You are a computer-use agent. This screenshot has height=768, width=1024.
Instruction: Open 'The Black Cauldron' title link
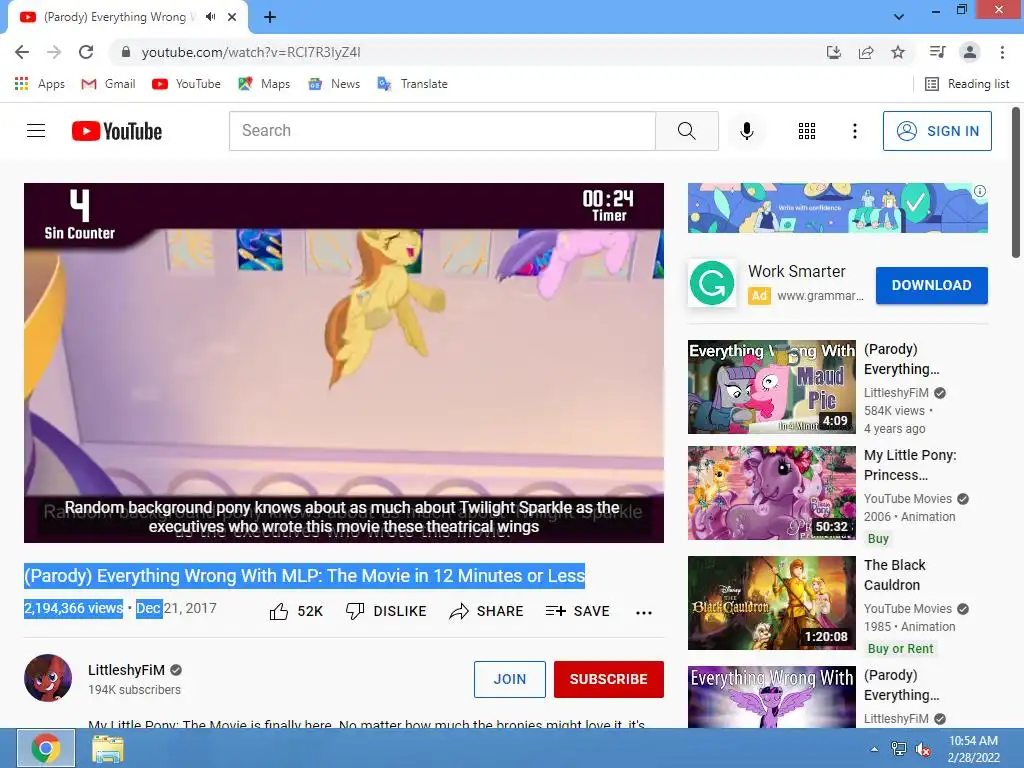click(x=895, y=575)
